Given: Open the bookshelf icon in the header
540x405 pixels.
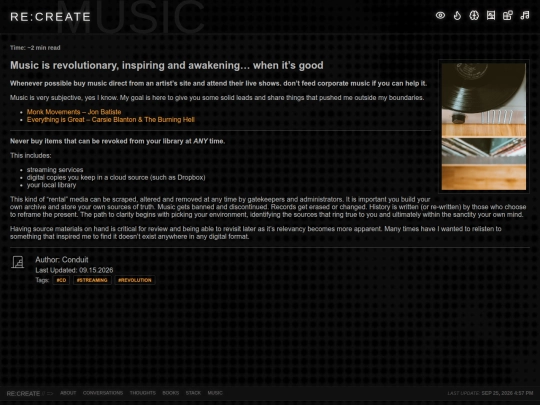Looking at the screenshot, I should (491, 15).
